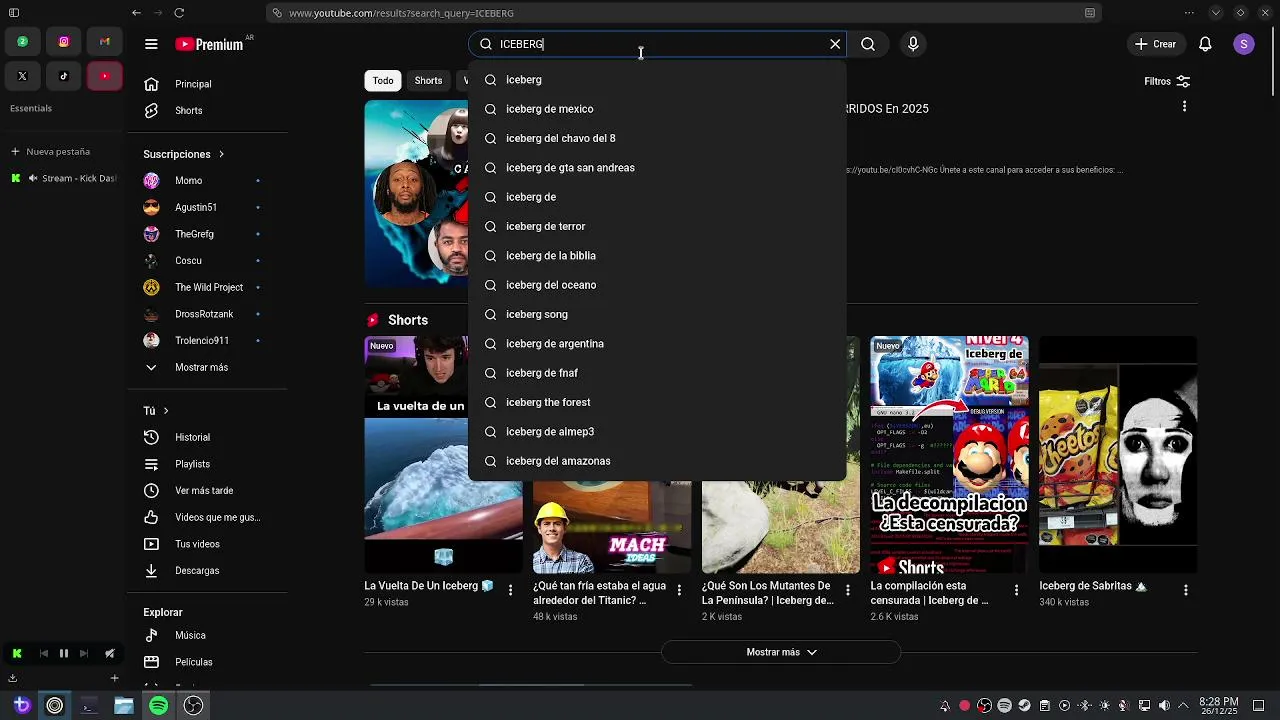Open options menu for the Titanic short
The image size is (1280, 720).
[x=679, y=590]
